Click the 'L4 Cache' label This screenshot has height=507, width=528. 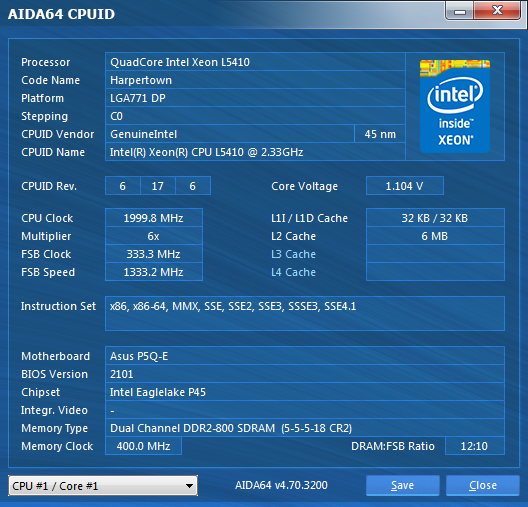[x=293, y=272]
